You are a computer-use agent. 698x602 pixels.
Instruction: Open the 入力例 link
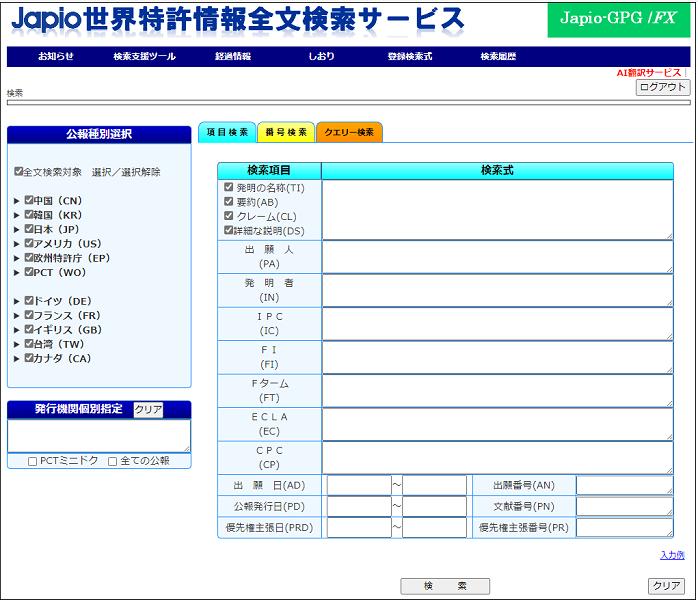[672, 555]
